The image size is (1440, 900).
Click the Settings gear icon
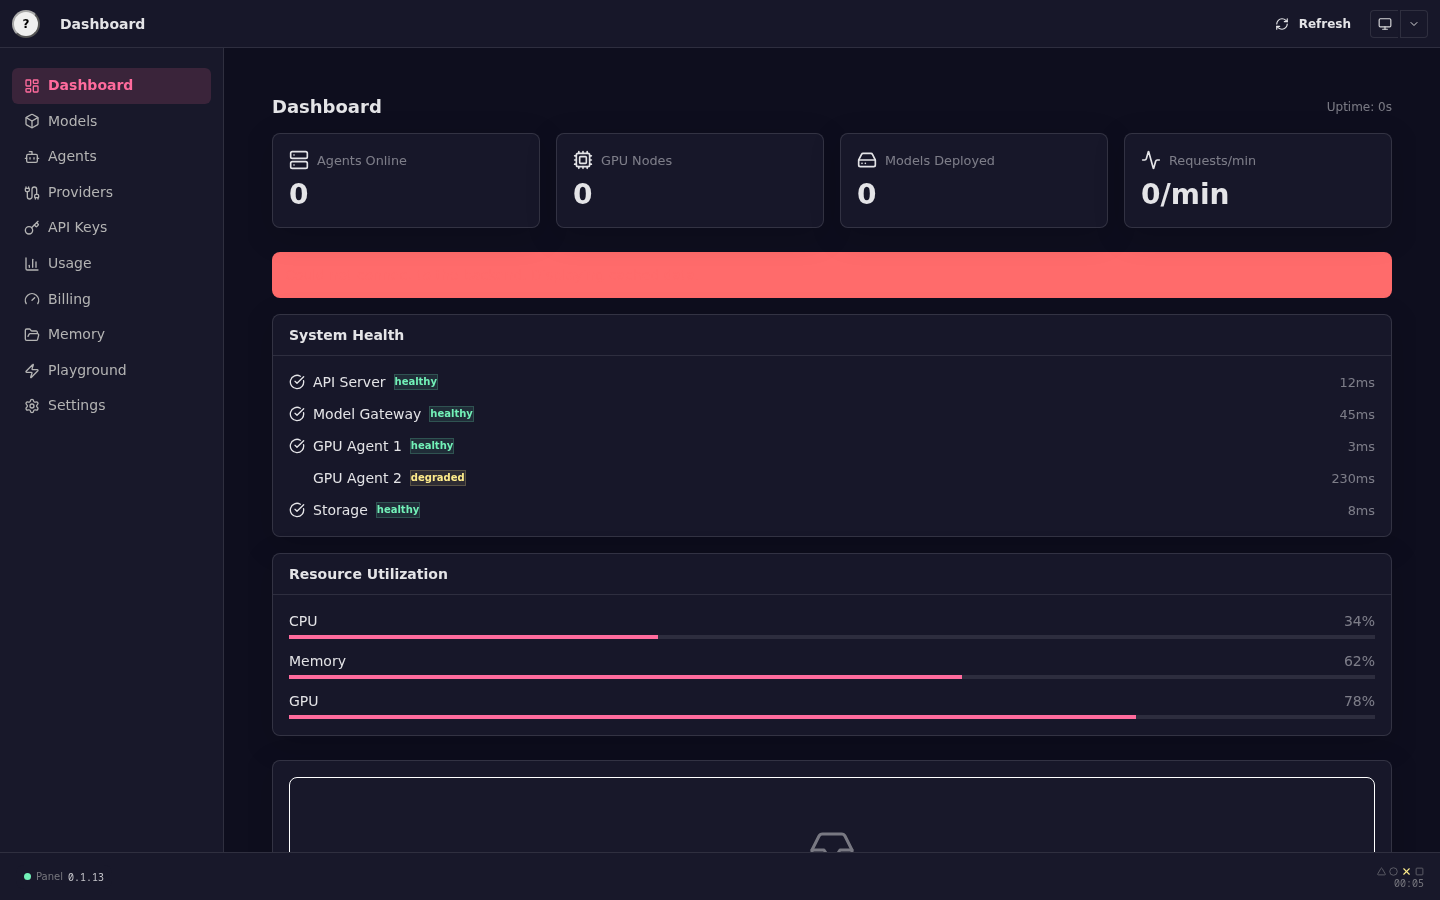tap(32, 406)
